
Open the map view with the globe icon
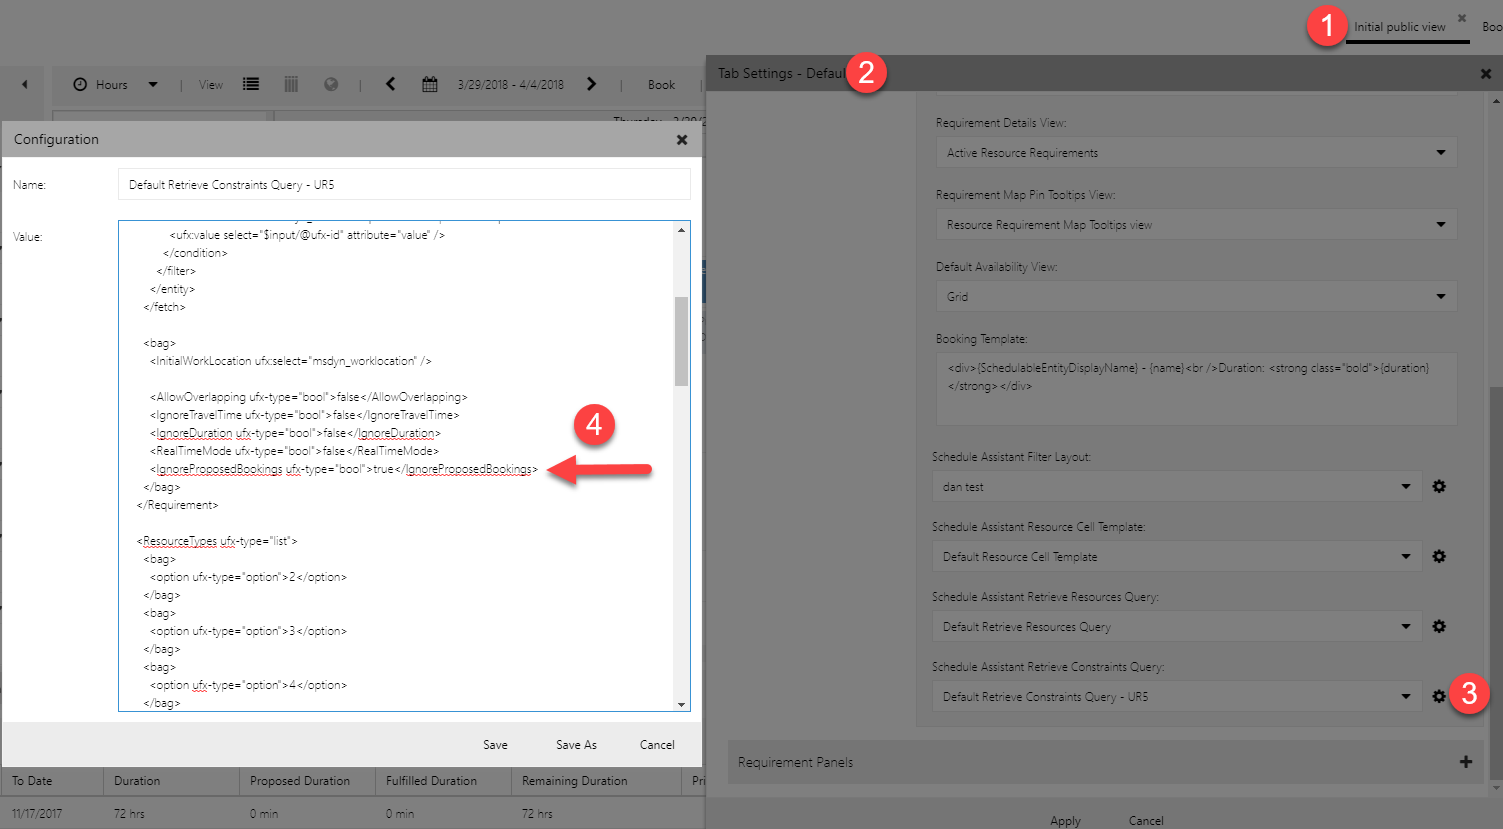(330, 84)
